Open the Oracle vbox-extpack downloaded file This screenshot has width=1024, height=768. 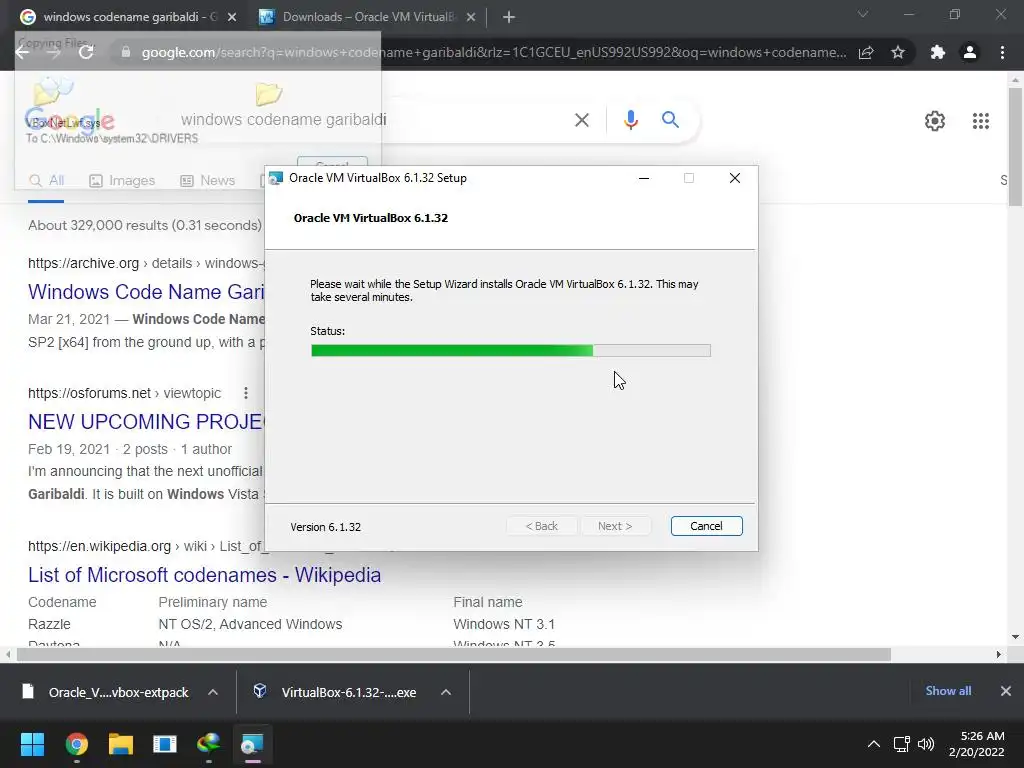pyautogui.click(x=108, y=692)
